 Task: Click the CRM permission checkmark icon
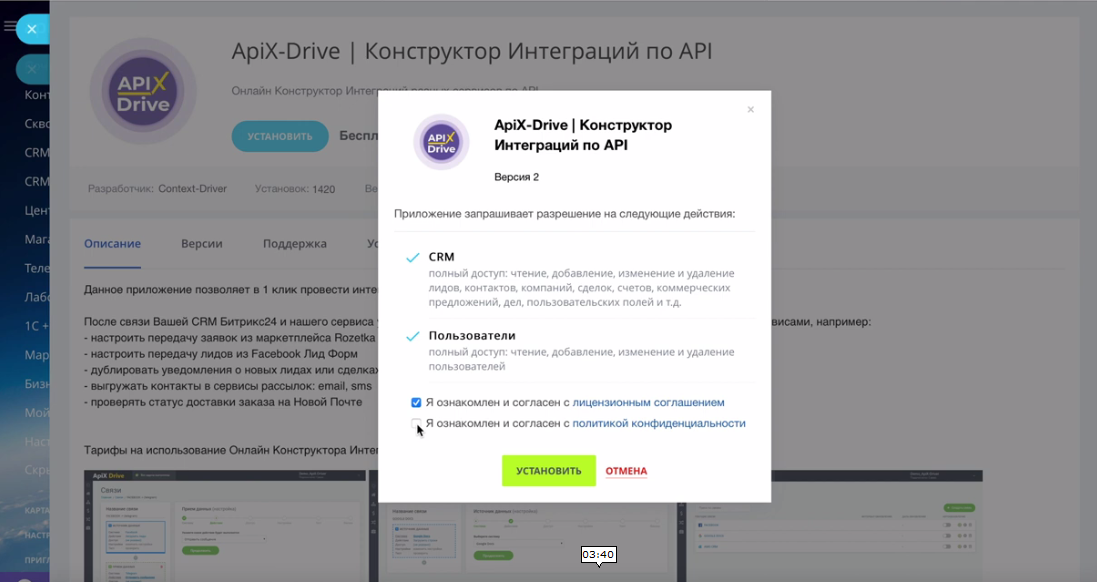(x=413, y=257)
